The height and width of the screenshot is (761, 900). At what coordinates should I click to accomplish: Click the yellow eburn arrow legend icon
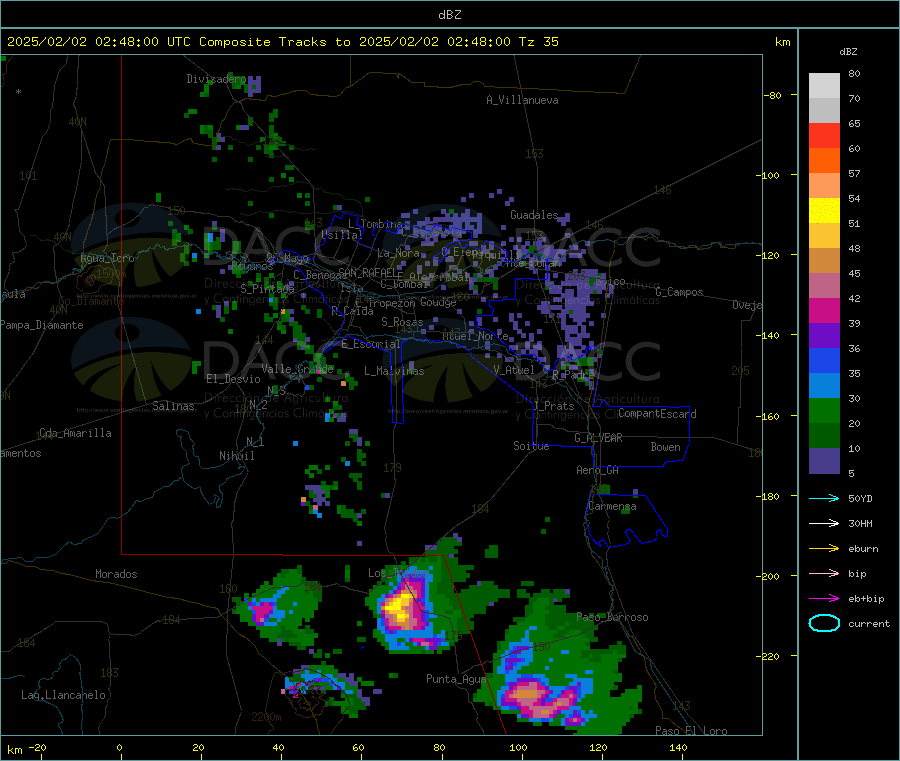point(824,549)
